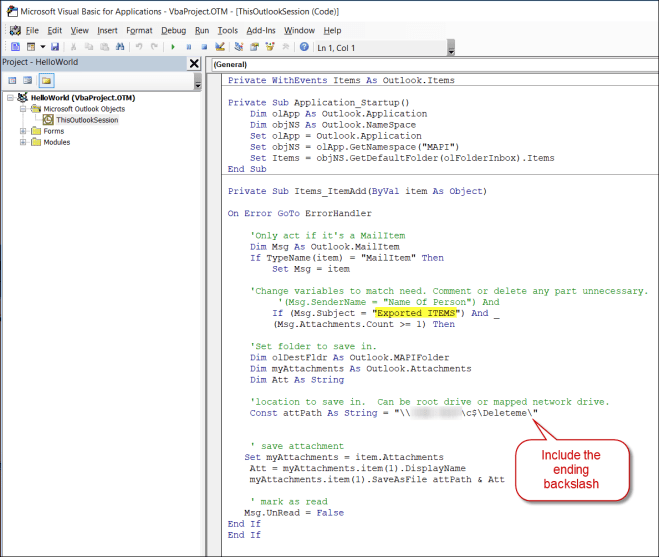Click the Find binoculars icon
The height and width of the screenshot is (557, 659).
120,47
